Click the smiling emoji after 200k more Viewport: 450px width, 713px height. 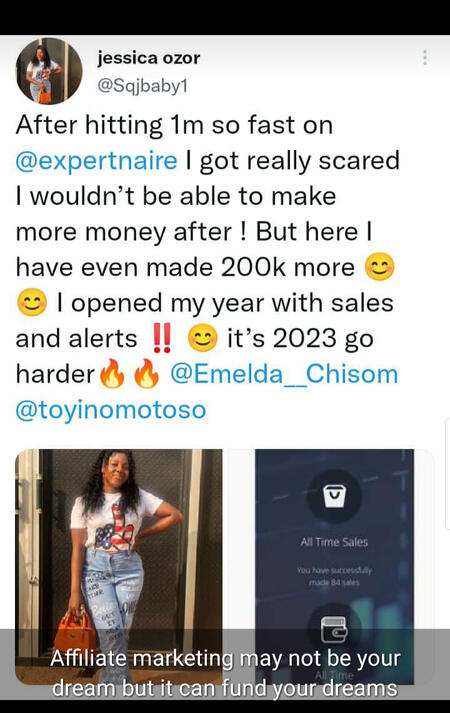pyautogui.click(x=380, y=266)
